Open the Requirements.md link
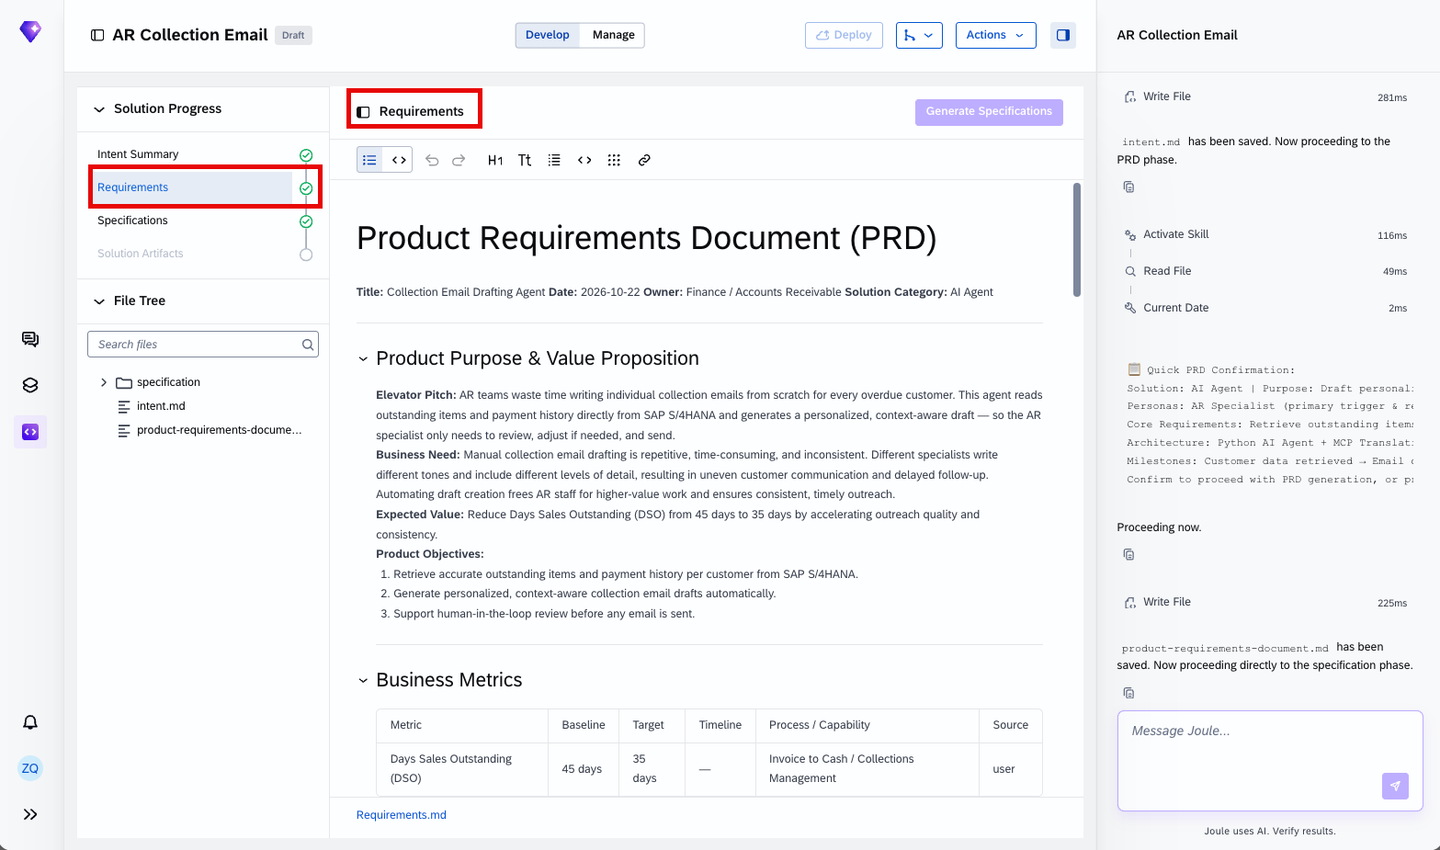Viewport: 1440px width, 850px height. pyautogui.click(x=401, y=815)
